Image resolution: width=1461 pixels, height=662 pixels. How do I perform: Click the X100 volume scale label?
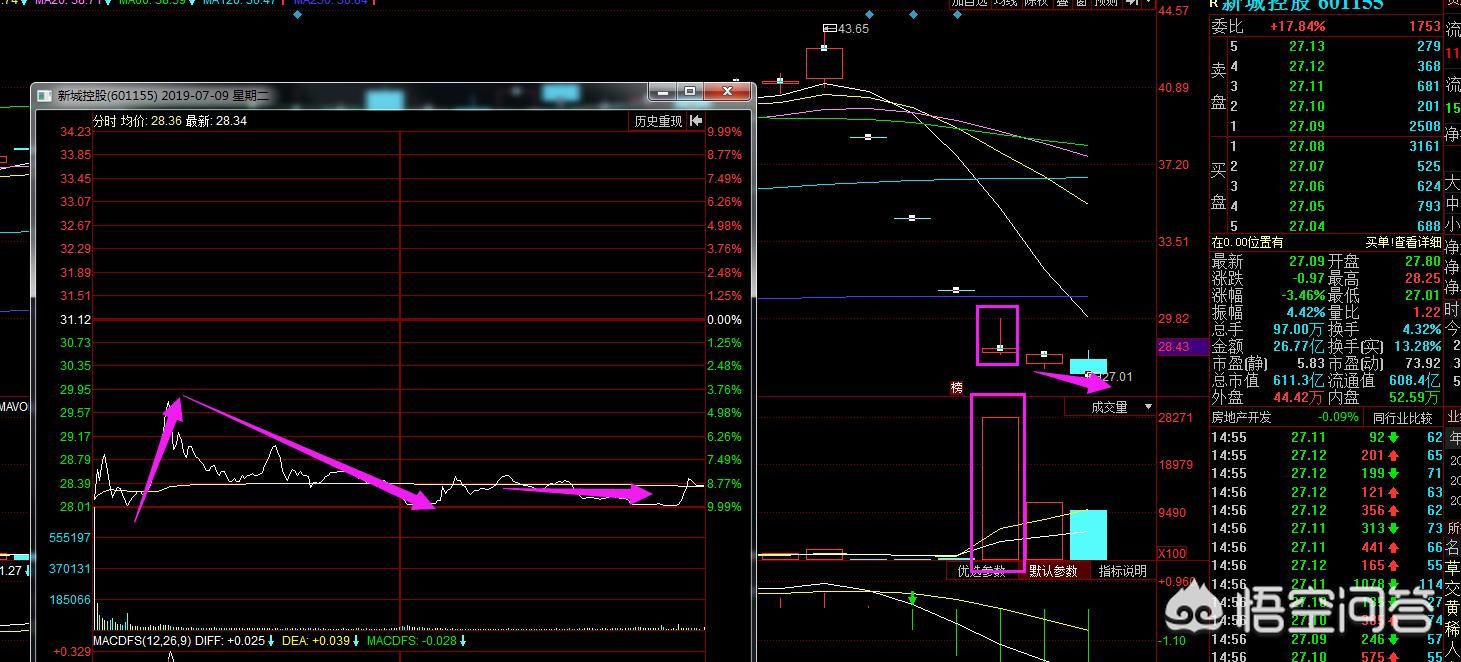[1172, 553]
